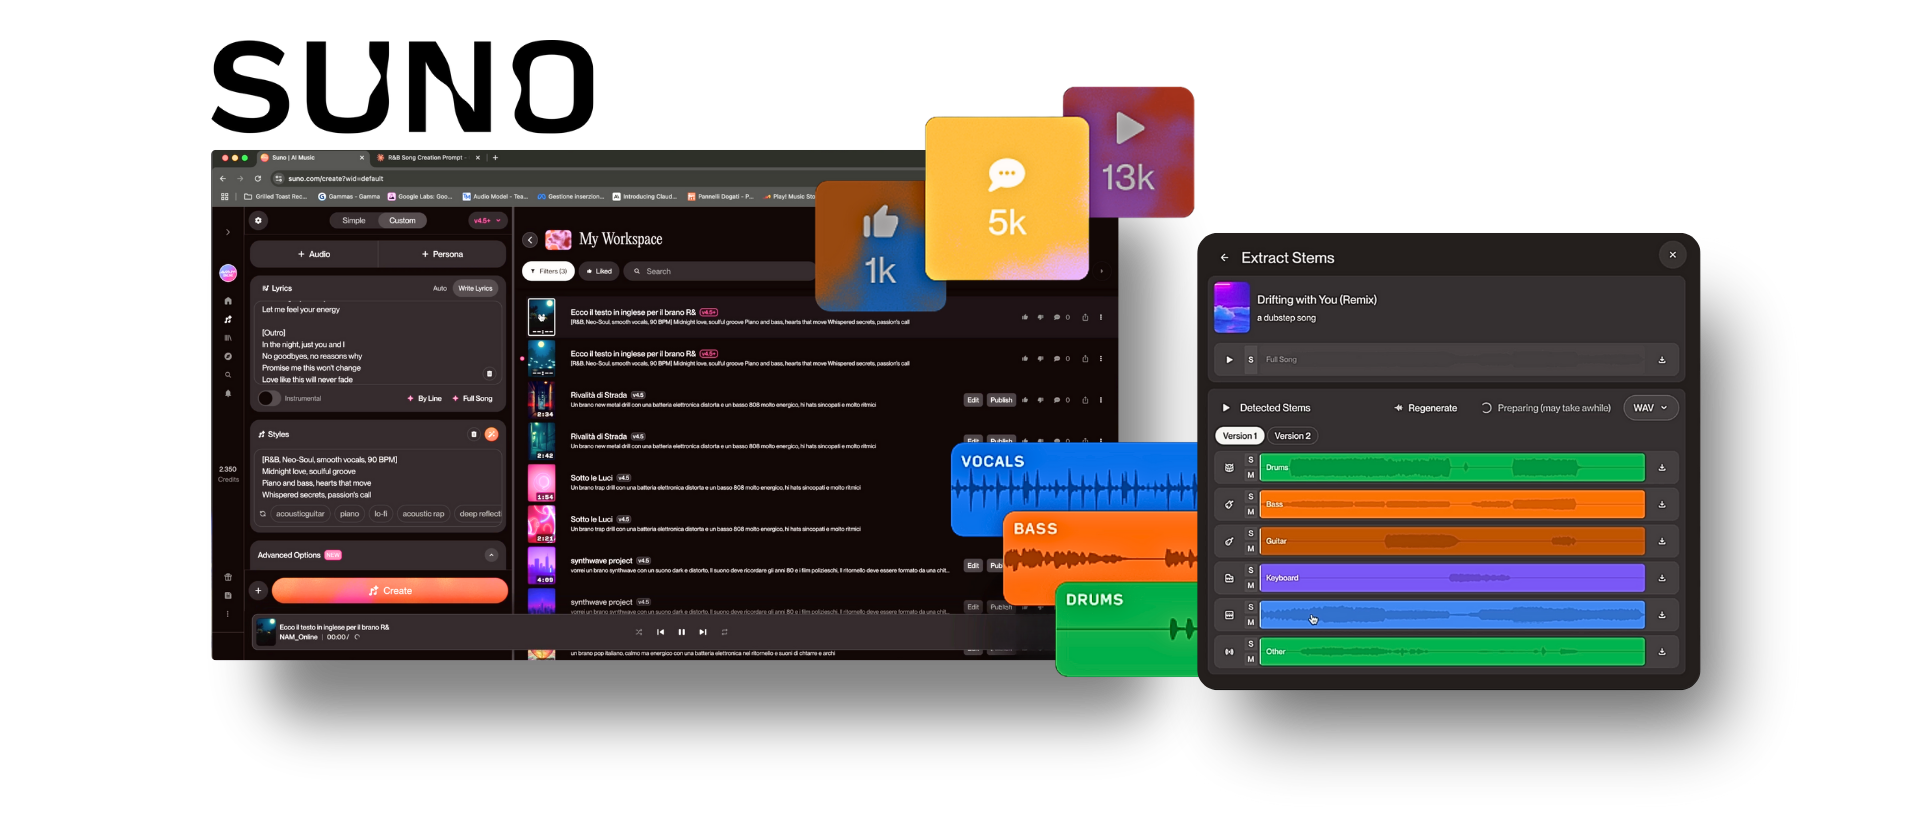The width and height of the screenshot is (1920, 820).
Task: Solo the Bass stem
Action: click(1251, 497)
